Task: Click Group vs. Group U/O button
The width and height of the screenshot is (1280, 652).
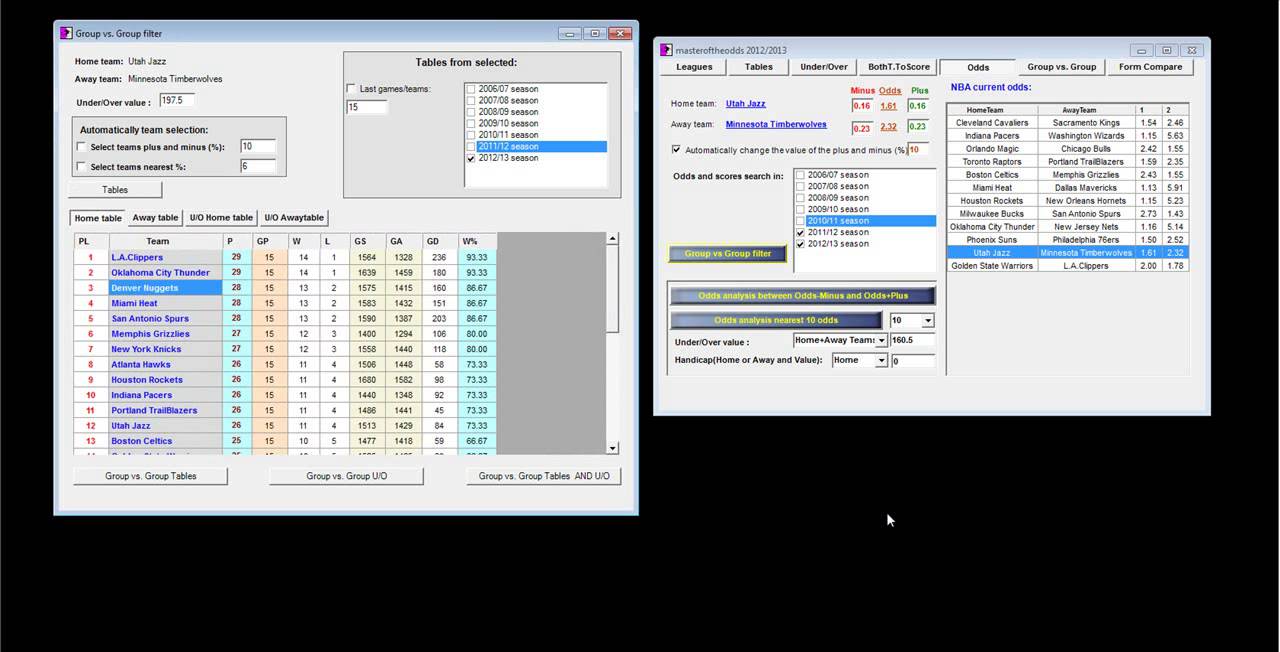Action: 346,476
